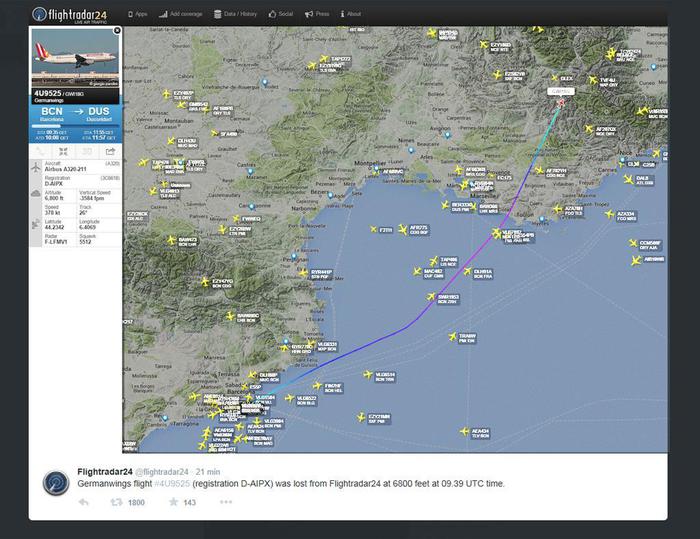Open the Social menu
This screenshot has width=700, height=539.
[282, 15]
